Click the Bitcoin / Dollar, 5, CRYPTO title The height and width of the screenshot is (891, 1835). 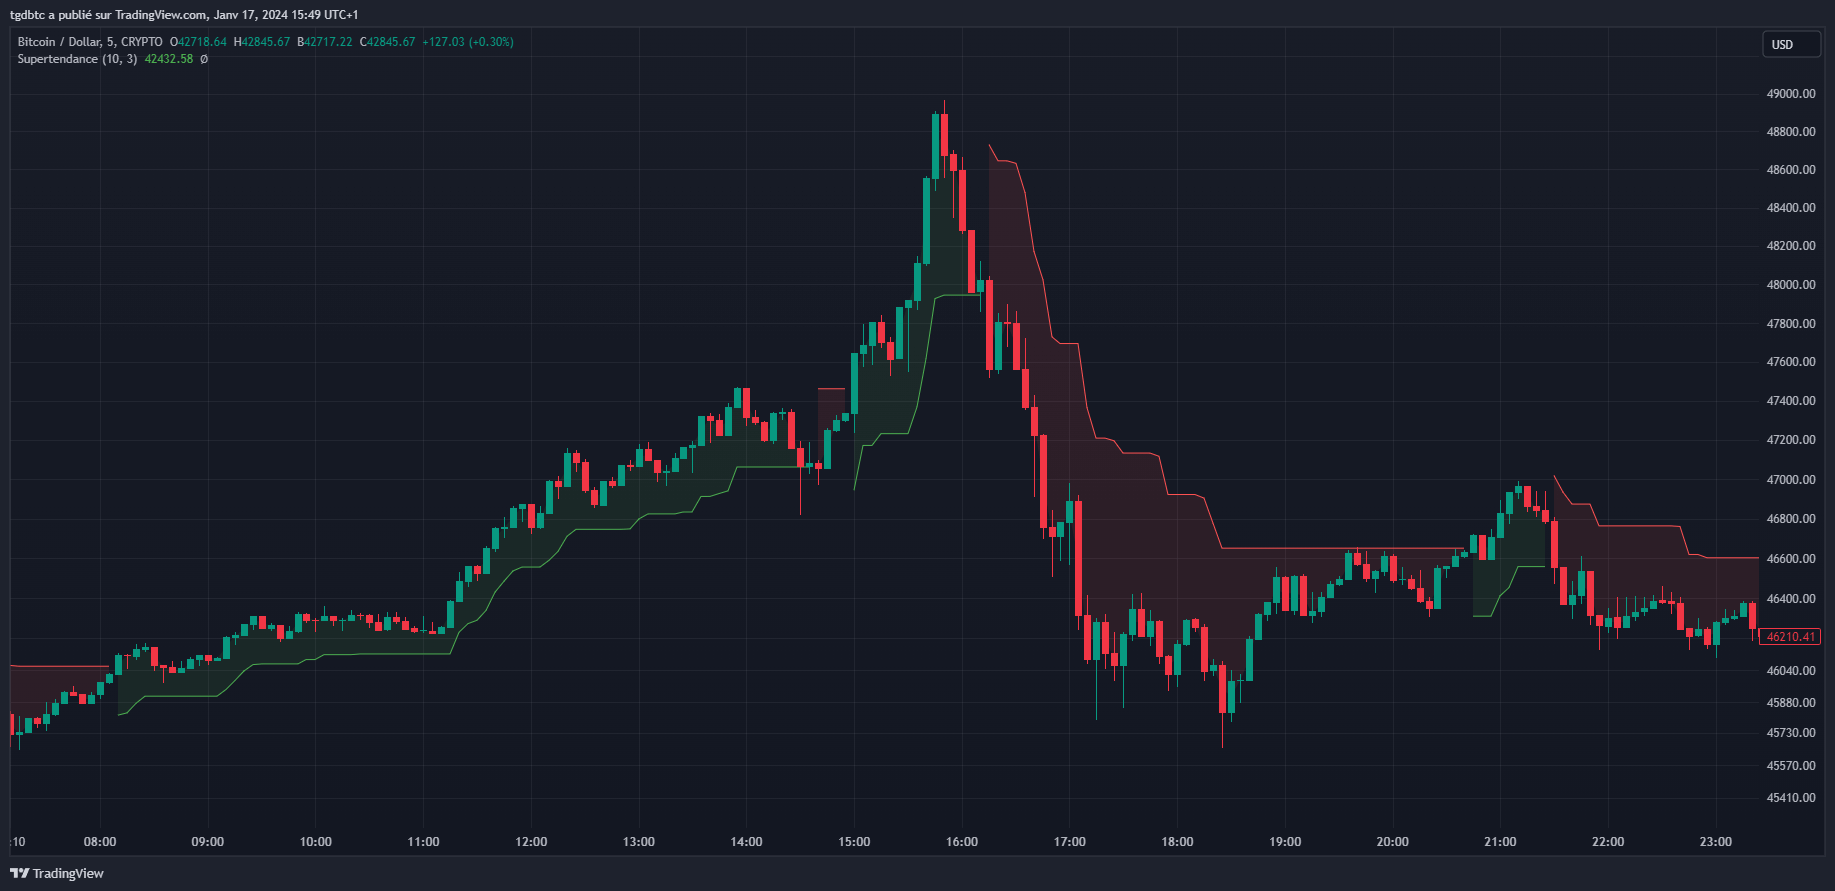pyautogui.click(x=90, y=42)
